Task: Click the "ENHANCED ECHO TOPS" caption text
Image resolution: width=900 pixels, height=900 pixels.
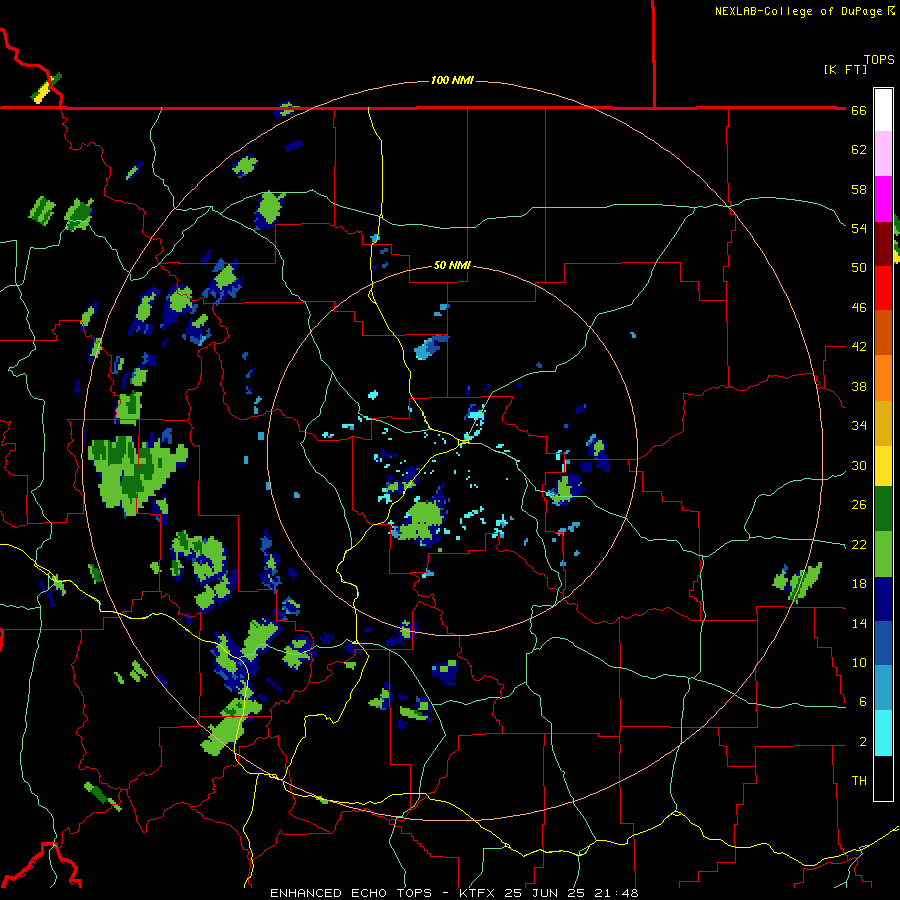Action: [x=350, y=893]
